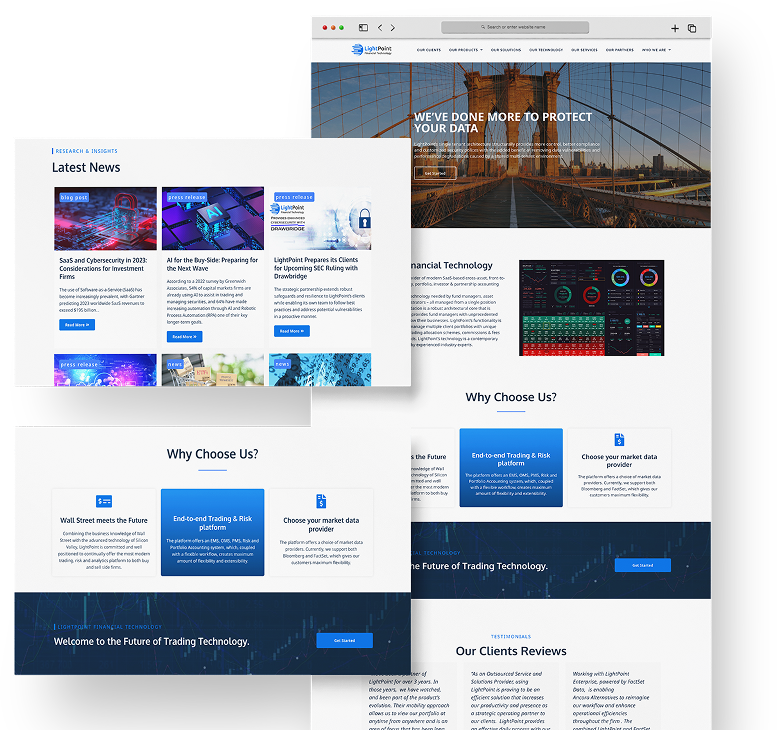
Task: Select Our Technology in the navigation bar
Action: [546, 50]
